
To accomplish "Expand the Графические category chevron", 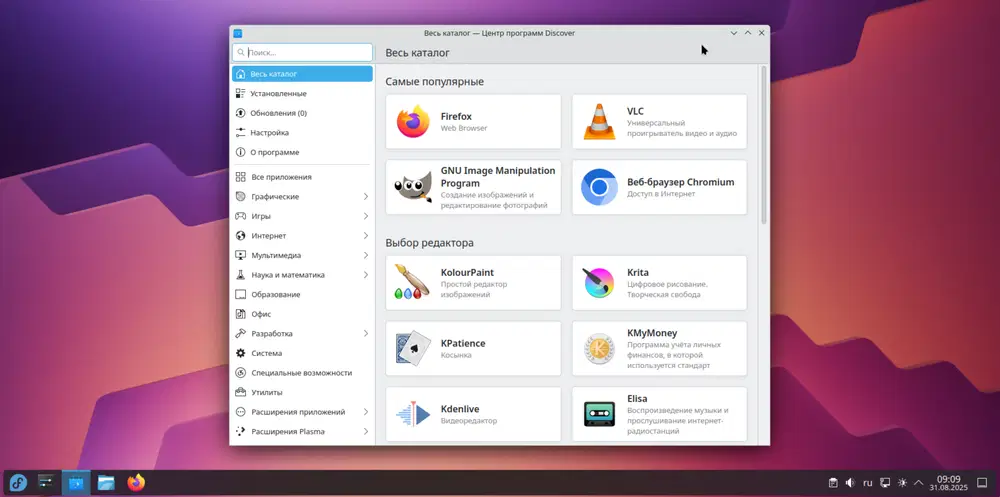I will (366, 197).
